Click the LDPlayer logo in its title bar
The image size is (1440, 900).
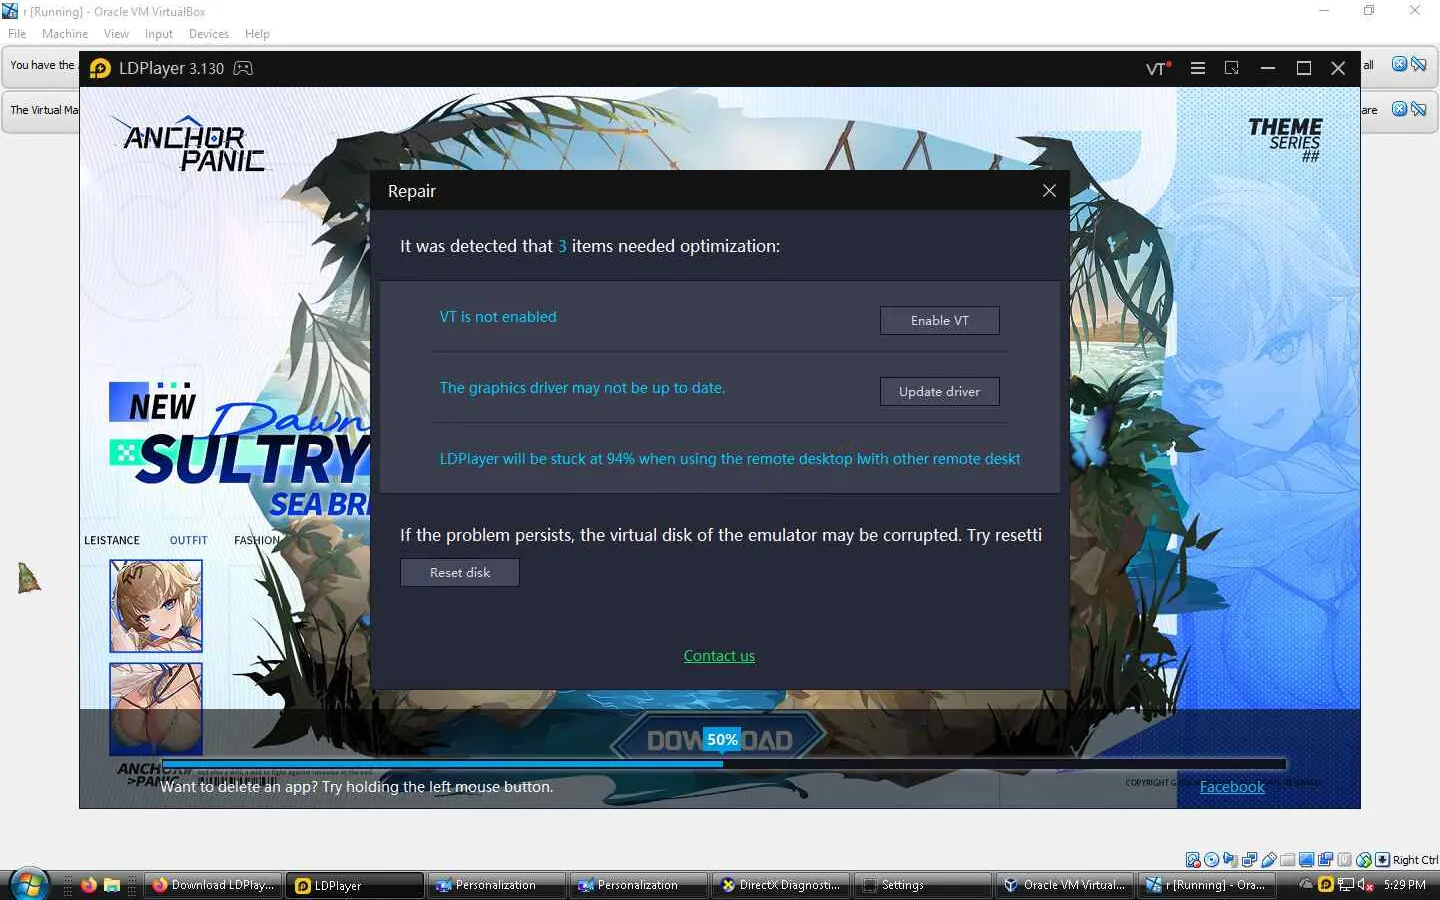pyautogui.click(x=100, y=68)
